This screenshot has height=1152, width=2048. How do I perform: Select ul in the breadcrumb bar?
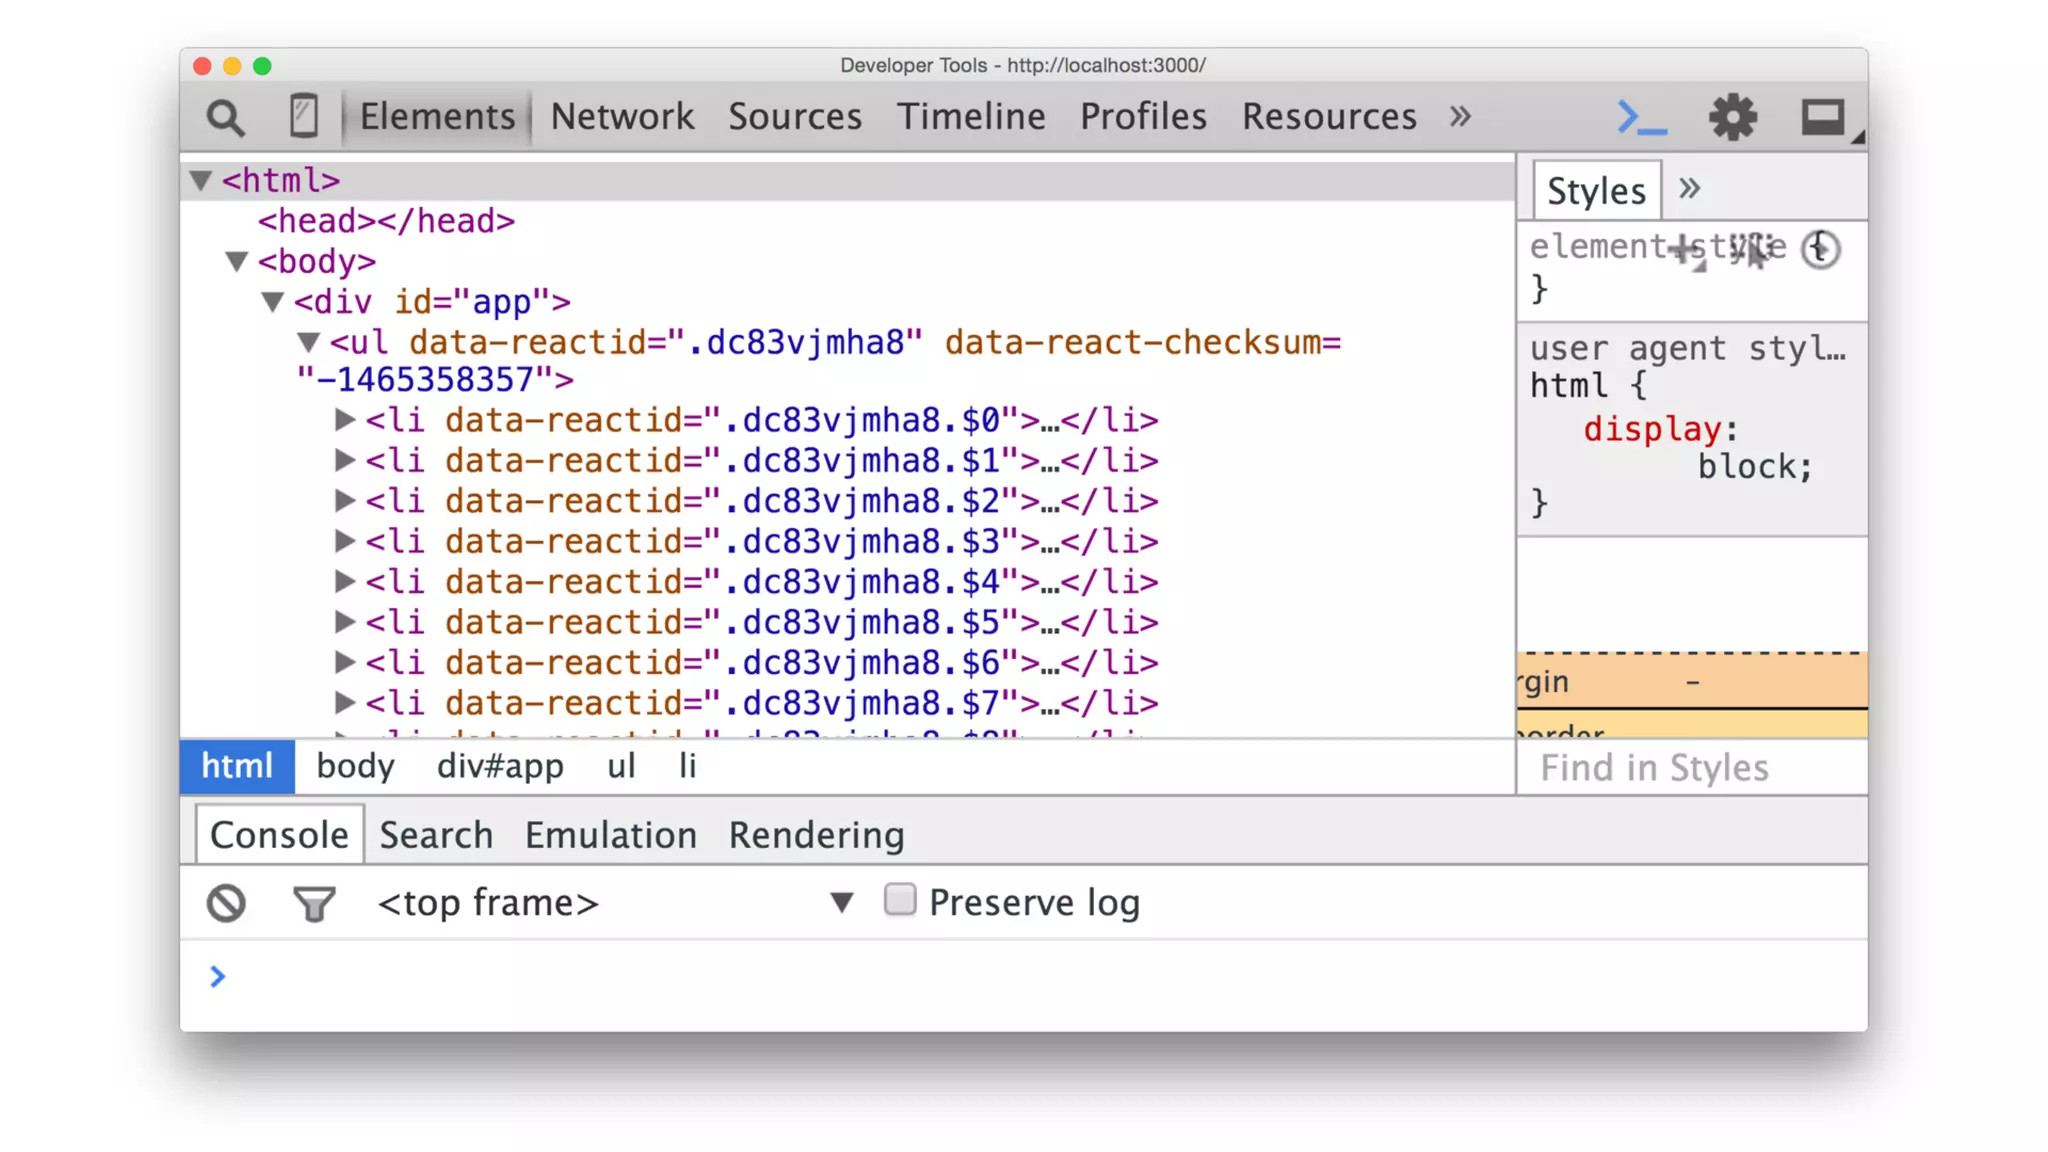pos(621,767)
